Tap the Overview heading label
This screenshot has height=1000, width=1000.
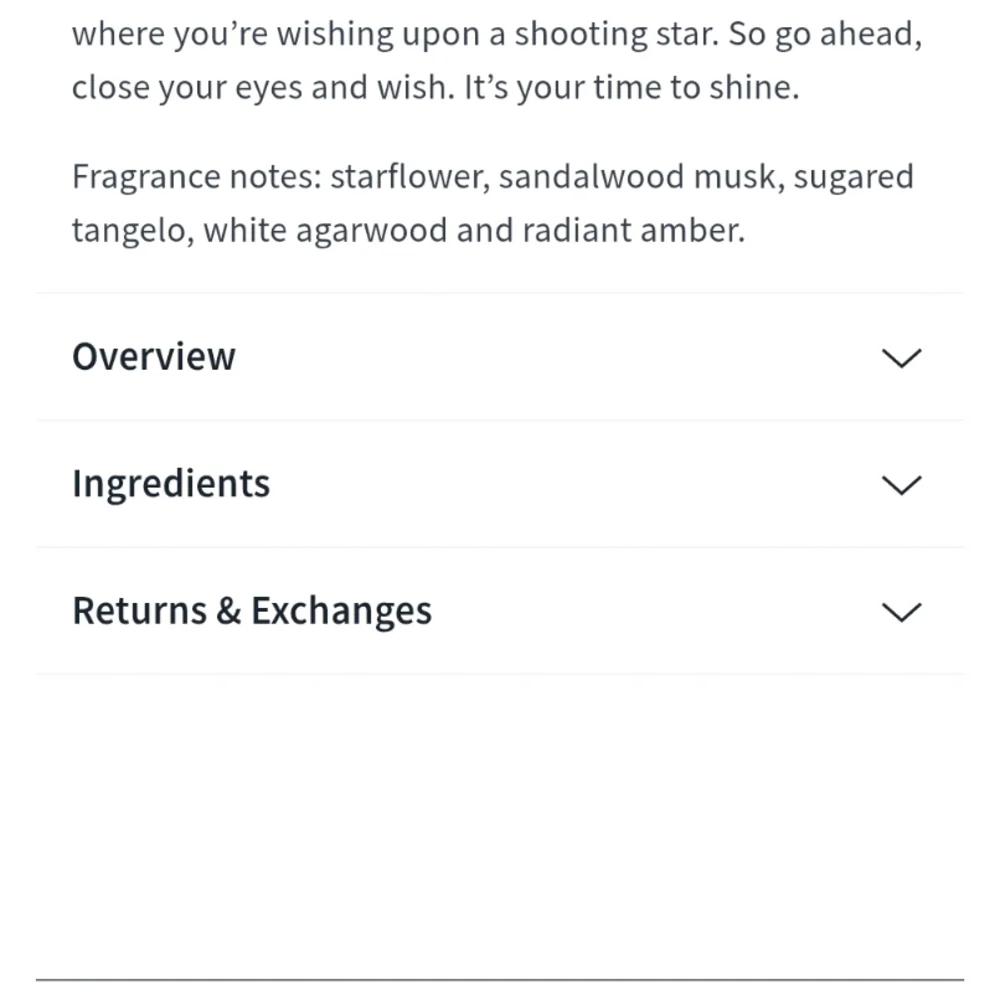[x=154, y=357]
